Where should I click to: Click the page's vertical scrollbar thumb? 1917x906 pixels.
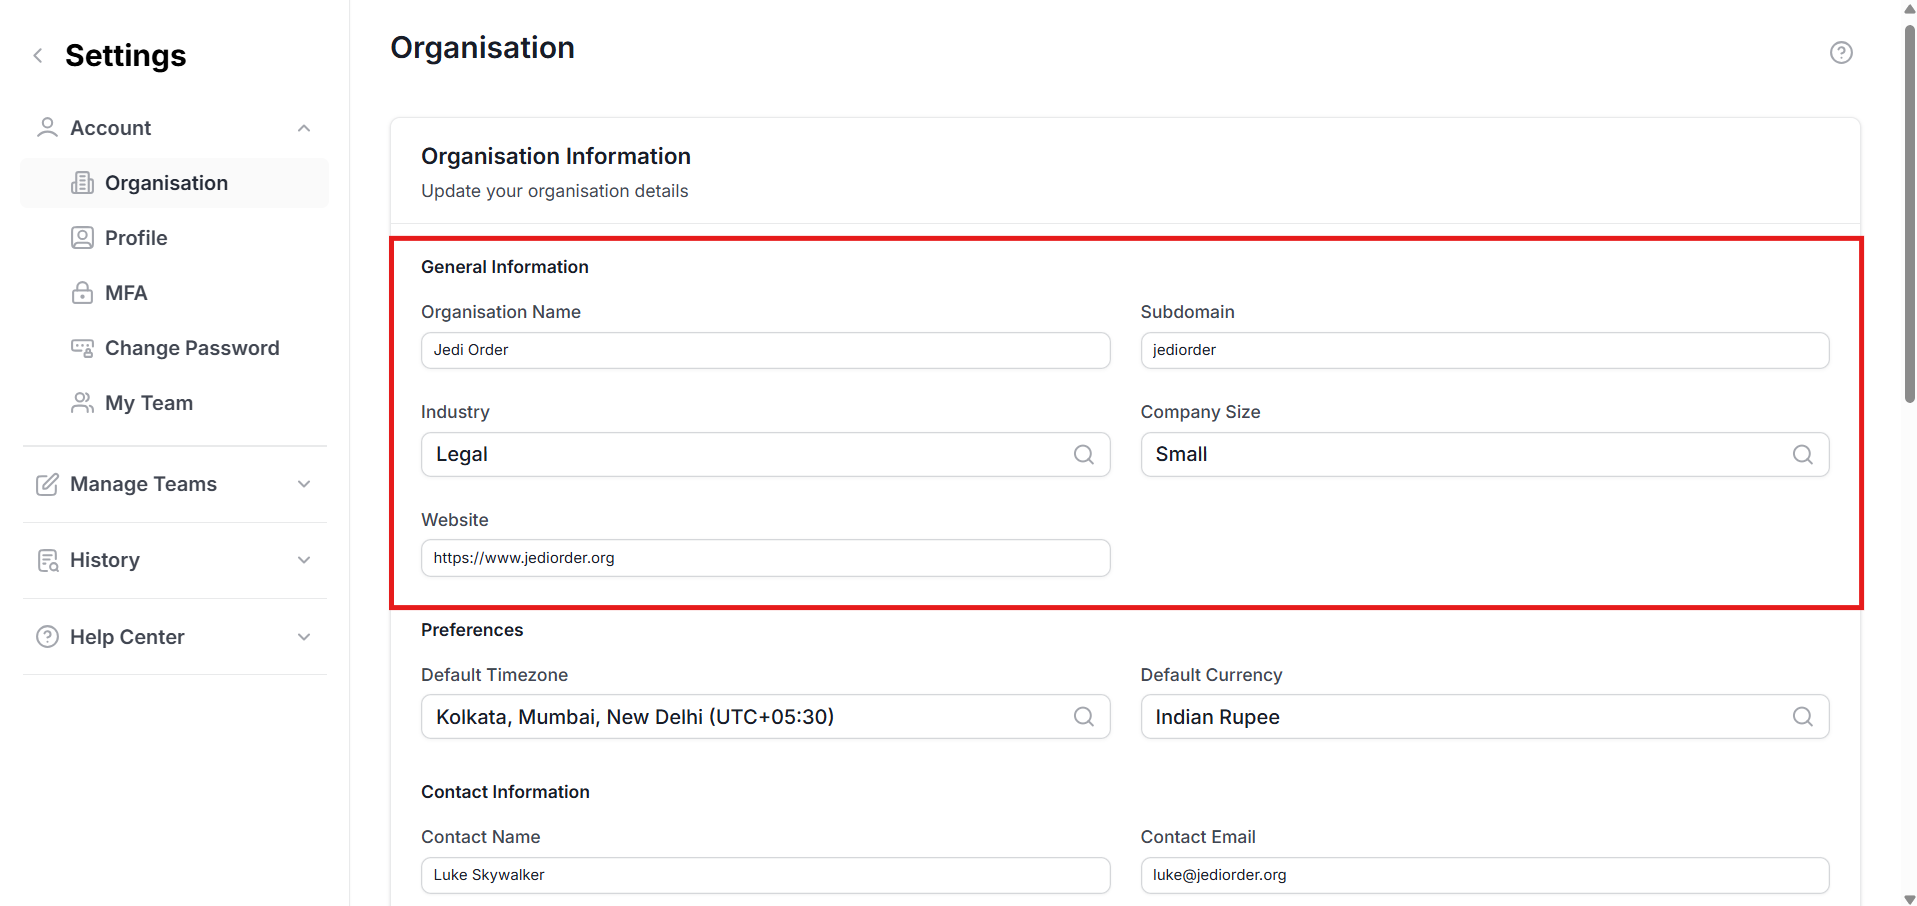click(1909, 210)
